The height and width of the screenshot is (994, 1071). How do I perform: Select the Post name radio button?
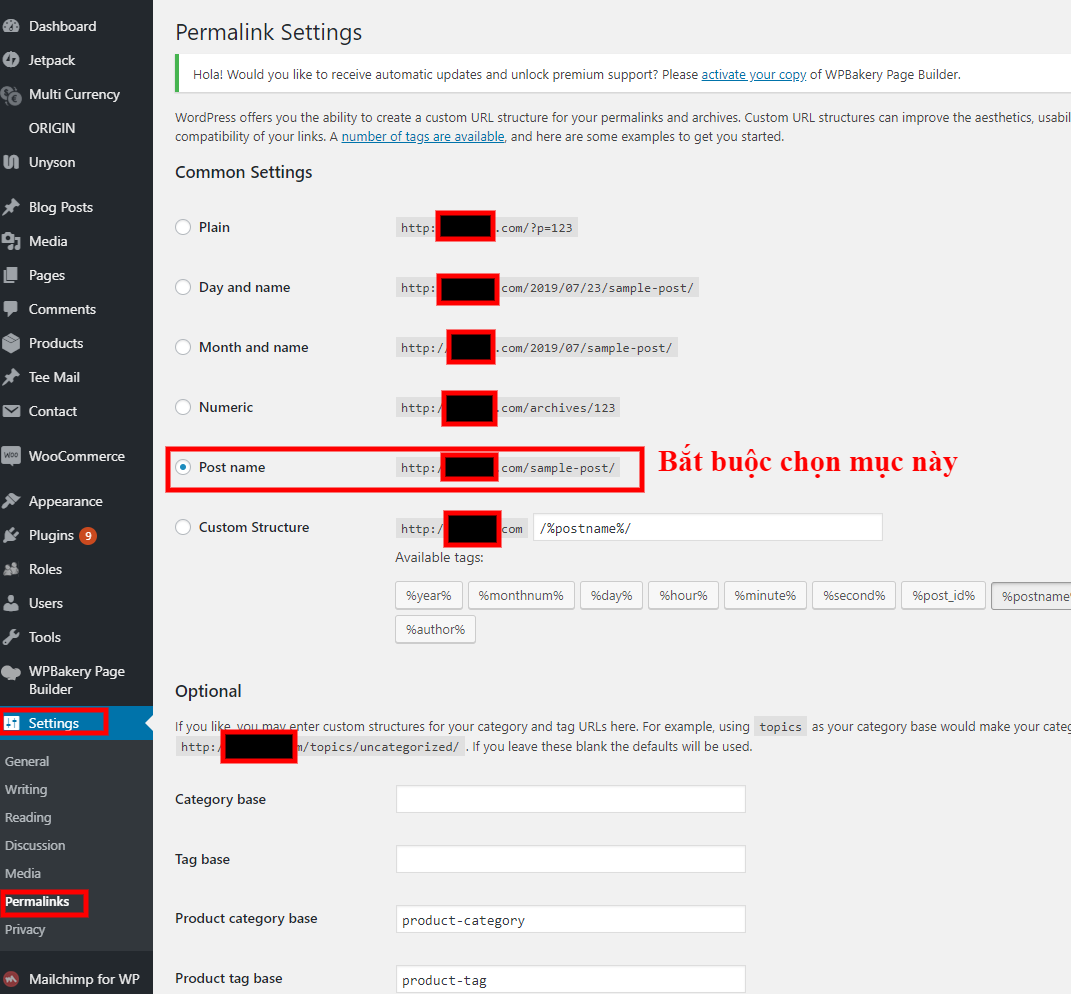click(183, 467)
